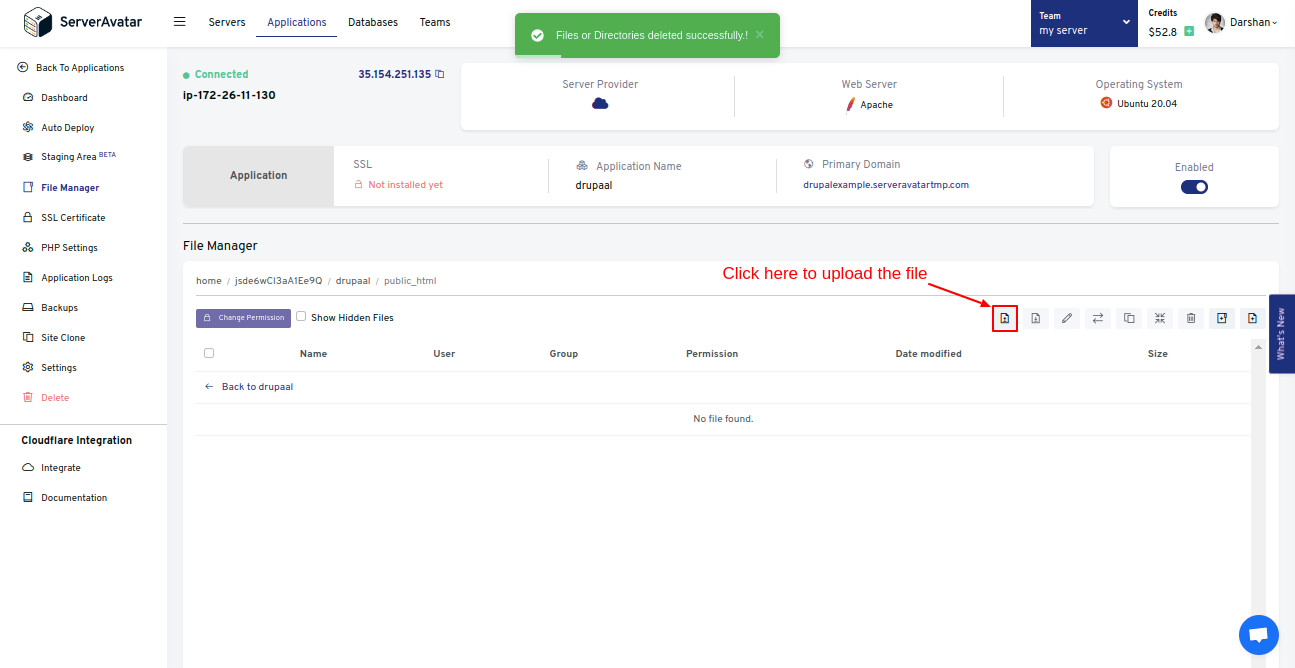Viewport: 1295px width, 668px height.
Task: Click the move (two arrows) toolbar icon
Action: (x=1098, y=318)
